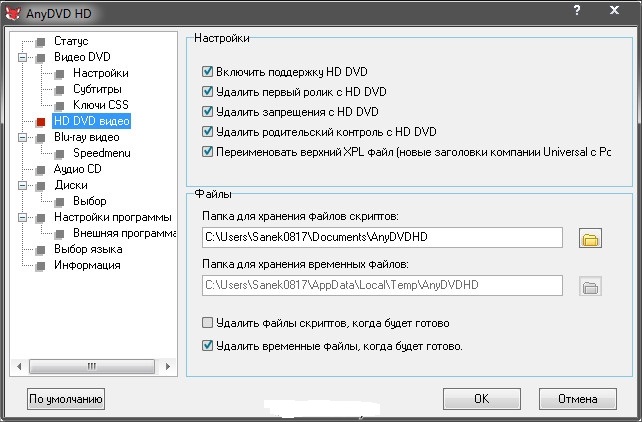Click the scripts folder path field
This screenshot has height=422, width=642.
click(382, 237)
